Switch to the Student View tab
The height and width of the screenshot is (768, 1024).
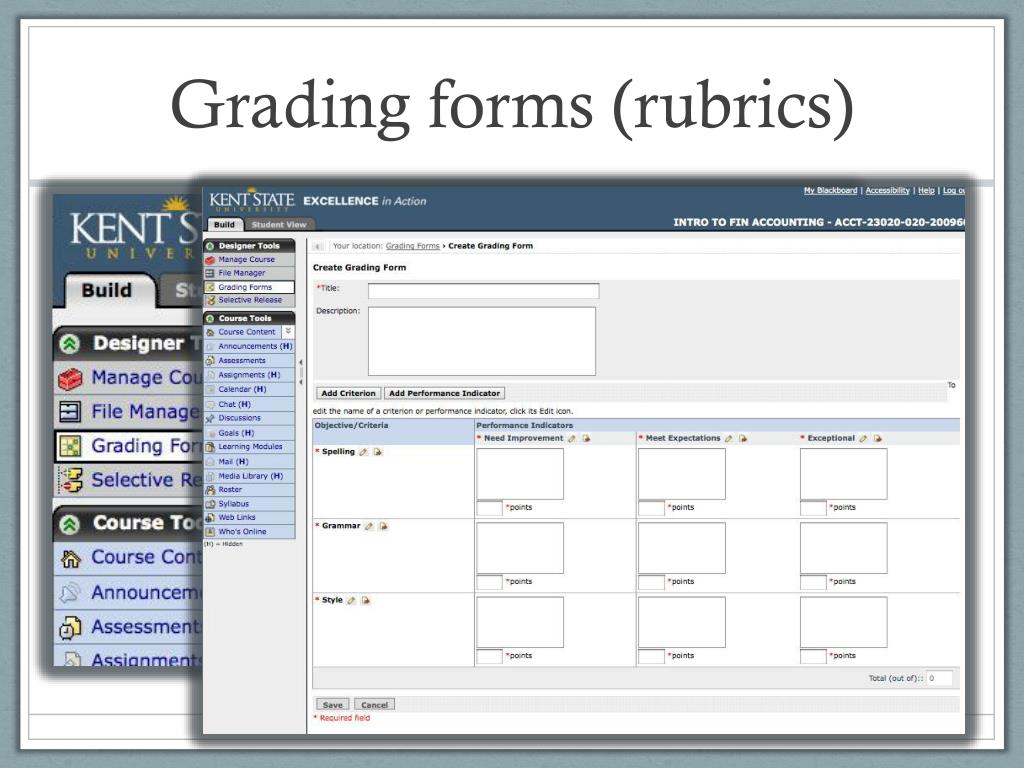point(279,225)
